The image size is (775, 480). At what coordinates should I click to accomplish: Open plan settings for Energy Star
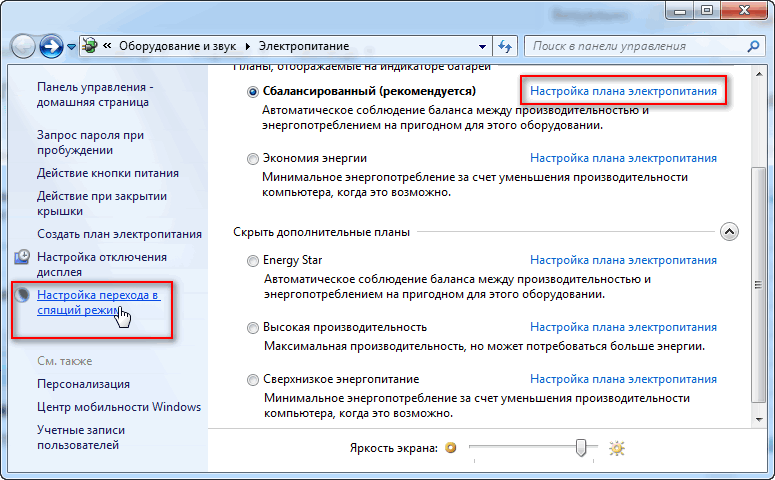pos(623,260)
